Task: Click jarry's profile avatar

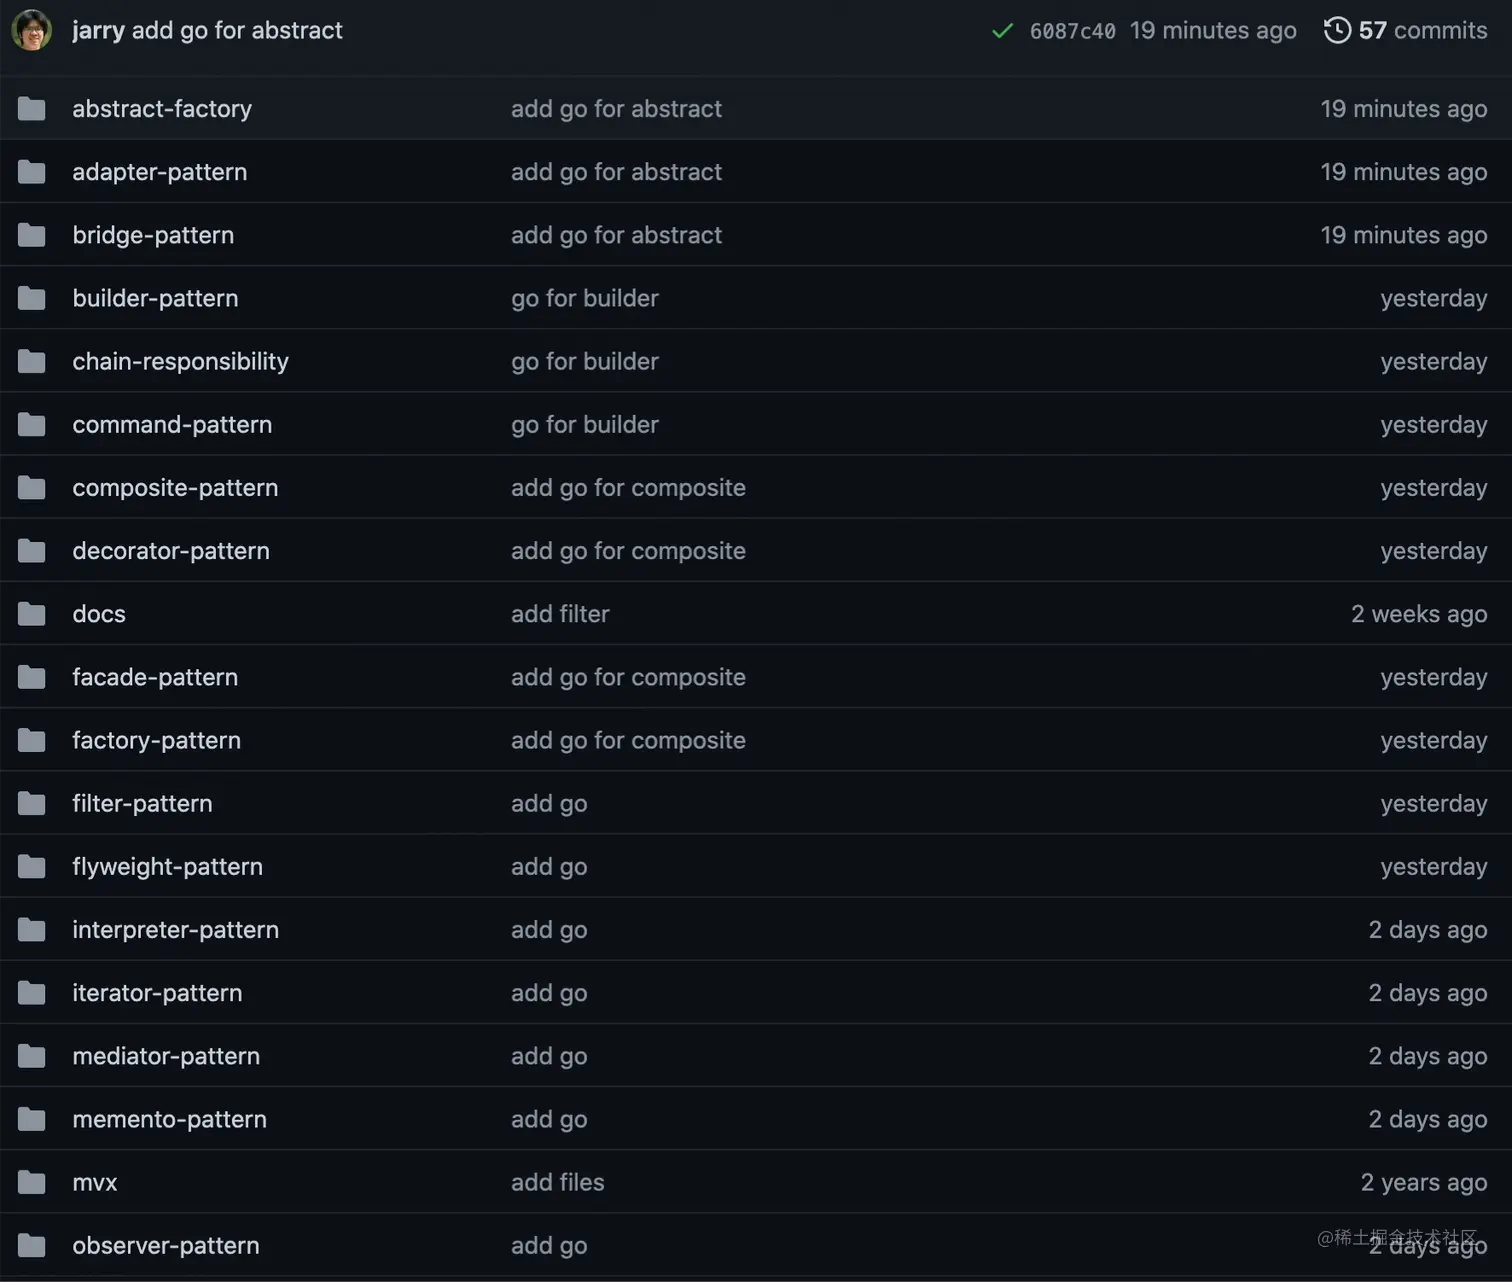Action: click(31, 30)
